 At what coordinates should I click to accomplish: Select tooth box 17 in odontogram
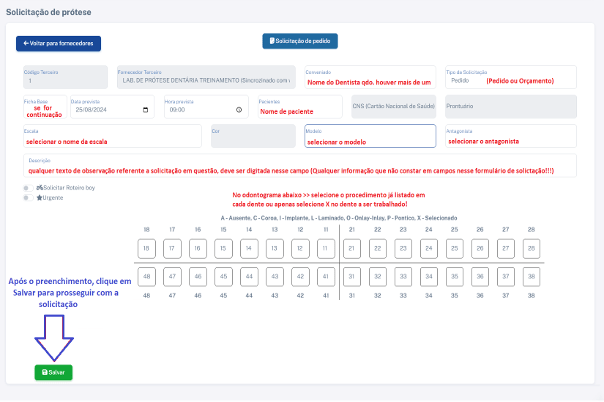pos(172,249)
